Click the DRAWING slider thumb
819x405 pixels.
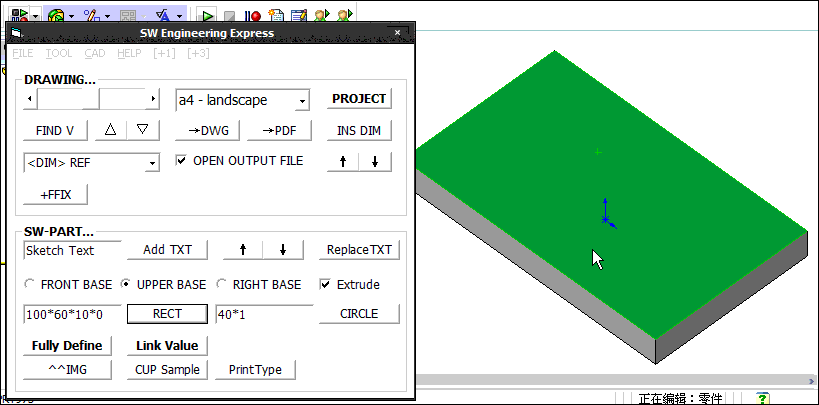click(x=91, y=99)
